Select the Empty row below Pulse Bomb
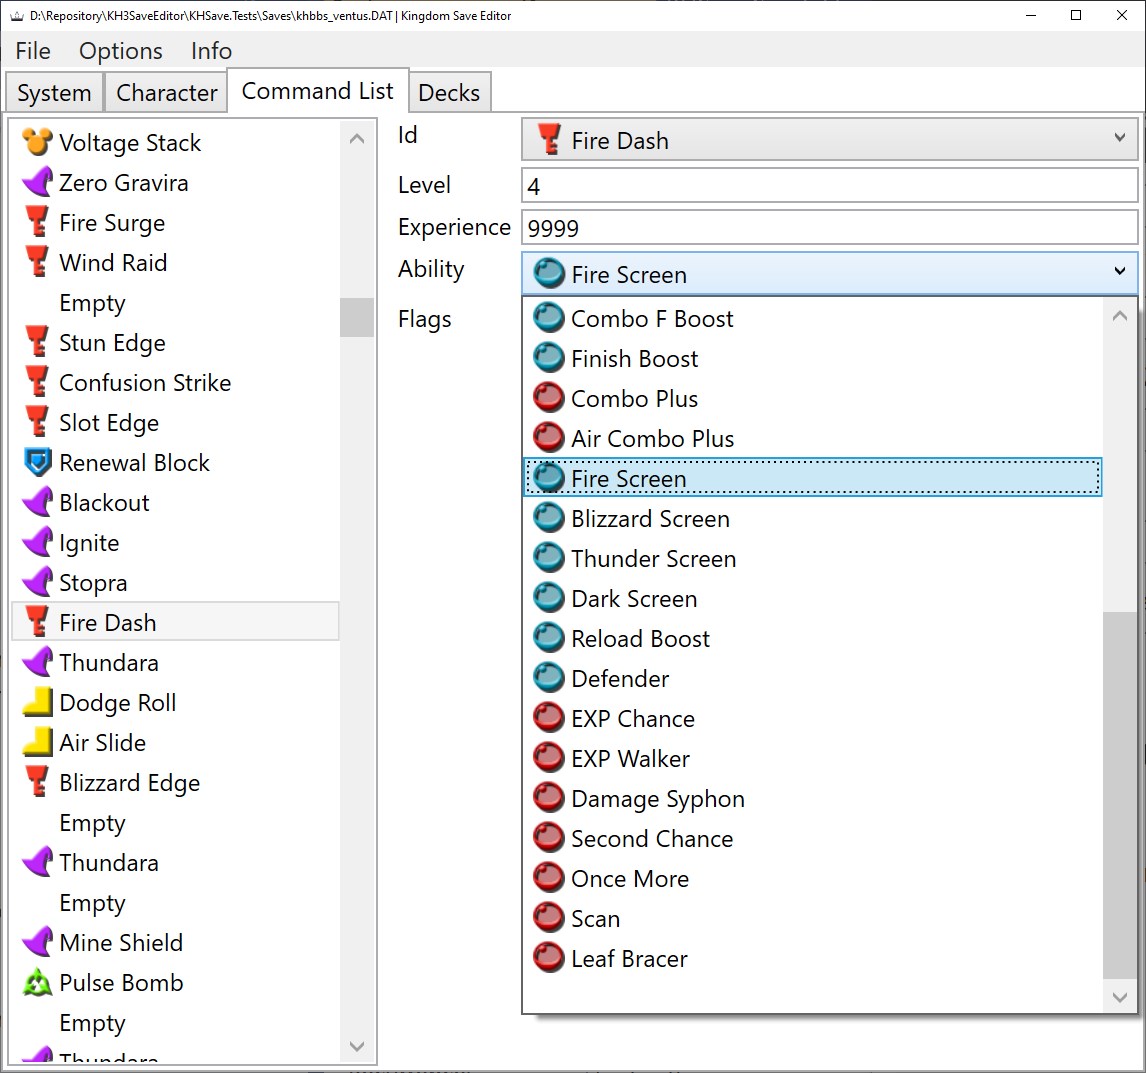The height and width of the screenshot is (1073, 1146). (x=175, y=1023)
